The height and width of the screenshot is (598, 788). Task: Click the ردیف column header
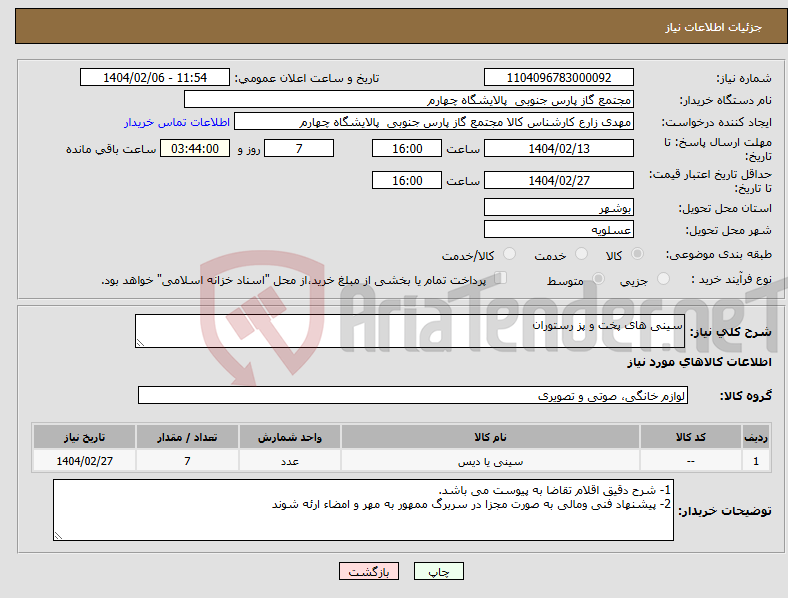click(756, 437)
